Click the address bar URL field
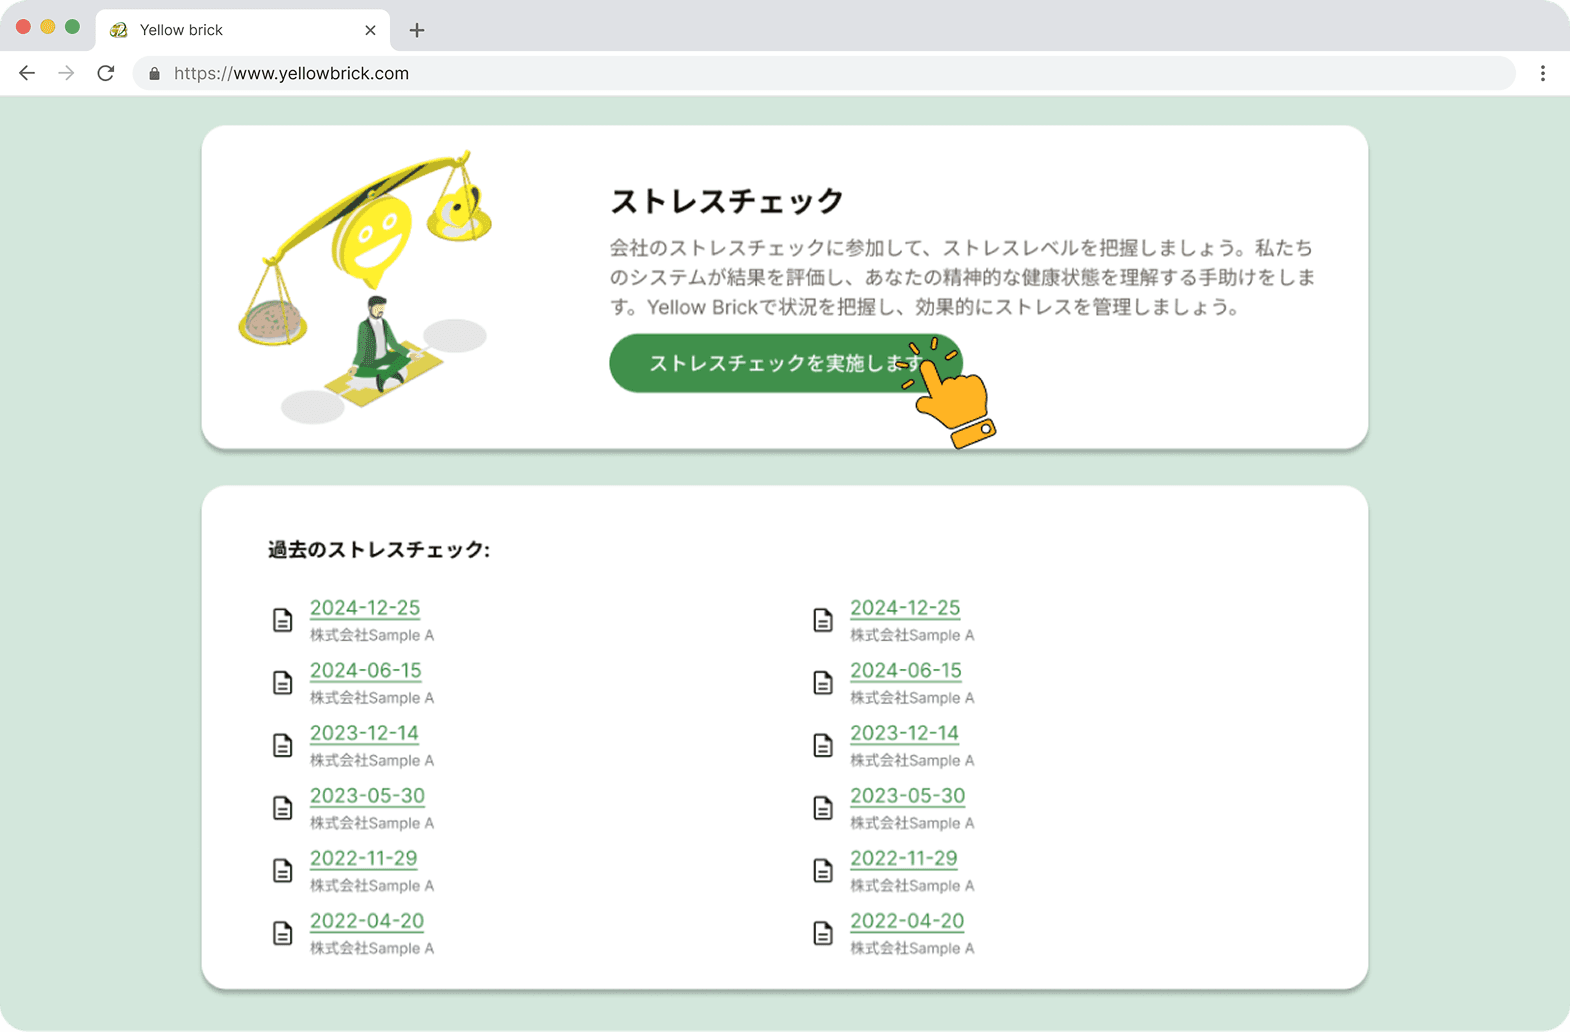 coord(800,73)
